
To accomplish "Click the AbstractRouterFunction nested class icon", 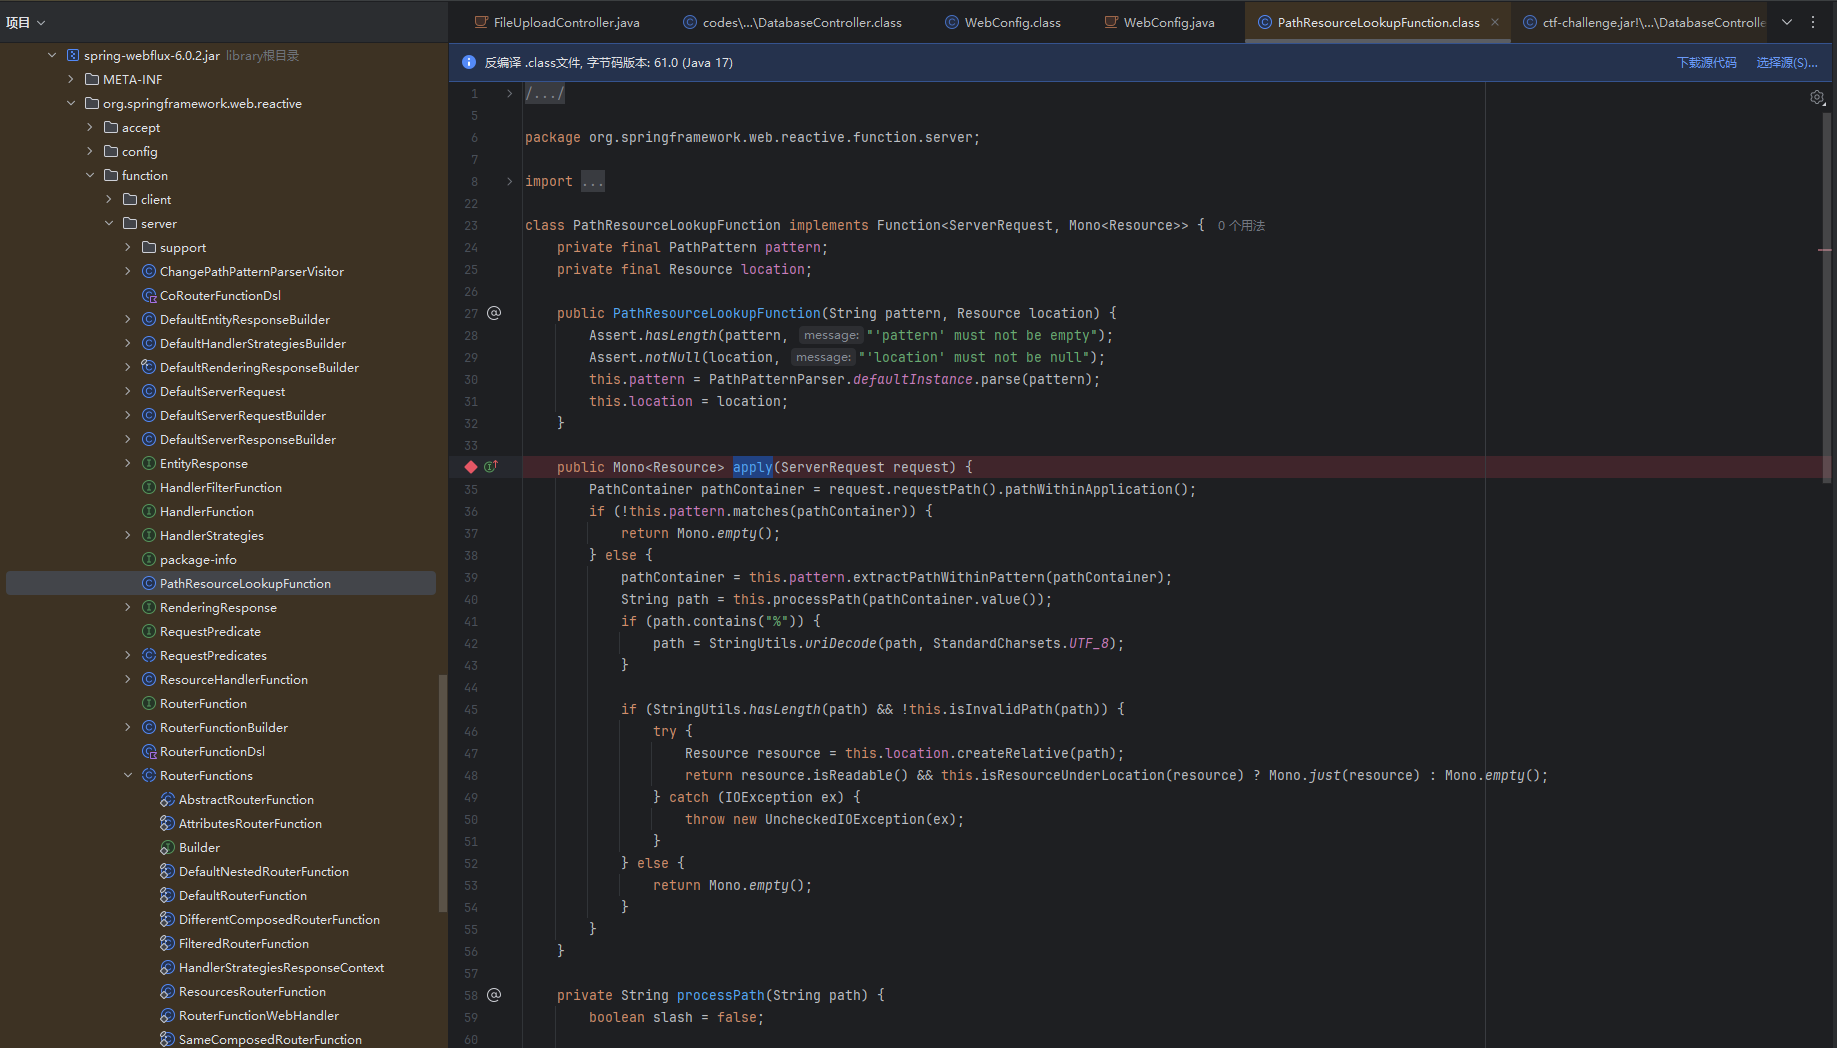I will click(x=168, y=799).
